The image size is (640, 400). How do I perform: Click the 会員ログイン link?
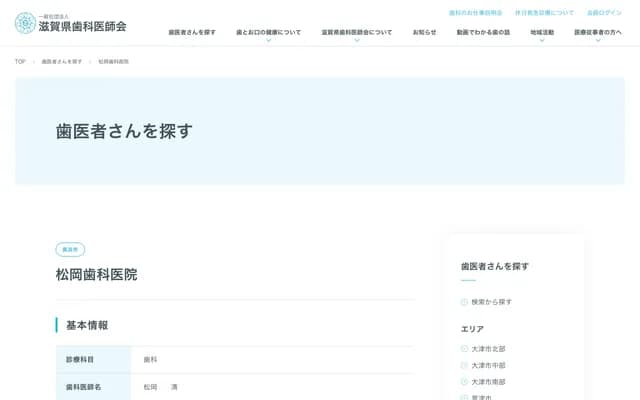pyautogui.click(x=604, y=13)
